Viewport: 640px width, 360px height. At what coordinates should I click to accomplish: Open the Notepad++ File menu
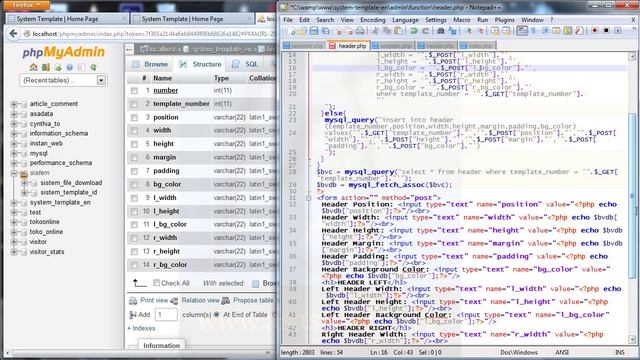(x=288, y=20)
